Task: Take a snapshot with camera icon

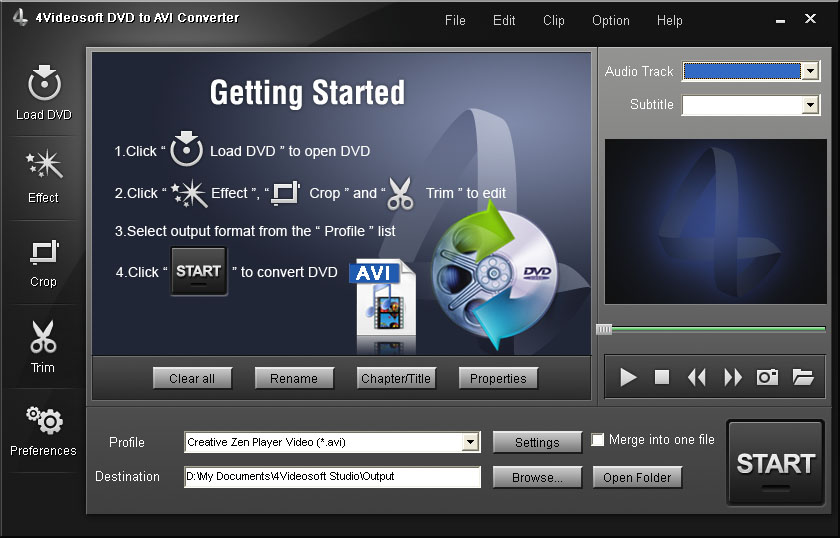Action: click(x=767, y=377)
